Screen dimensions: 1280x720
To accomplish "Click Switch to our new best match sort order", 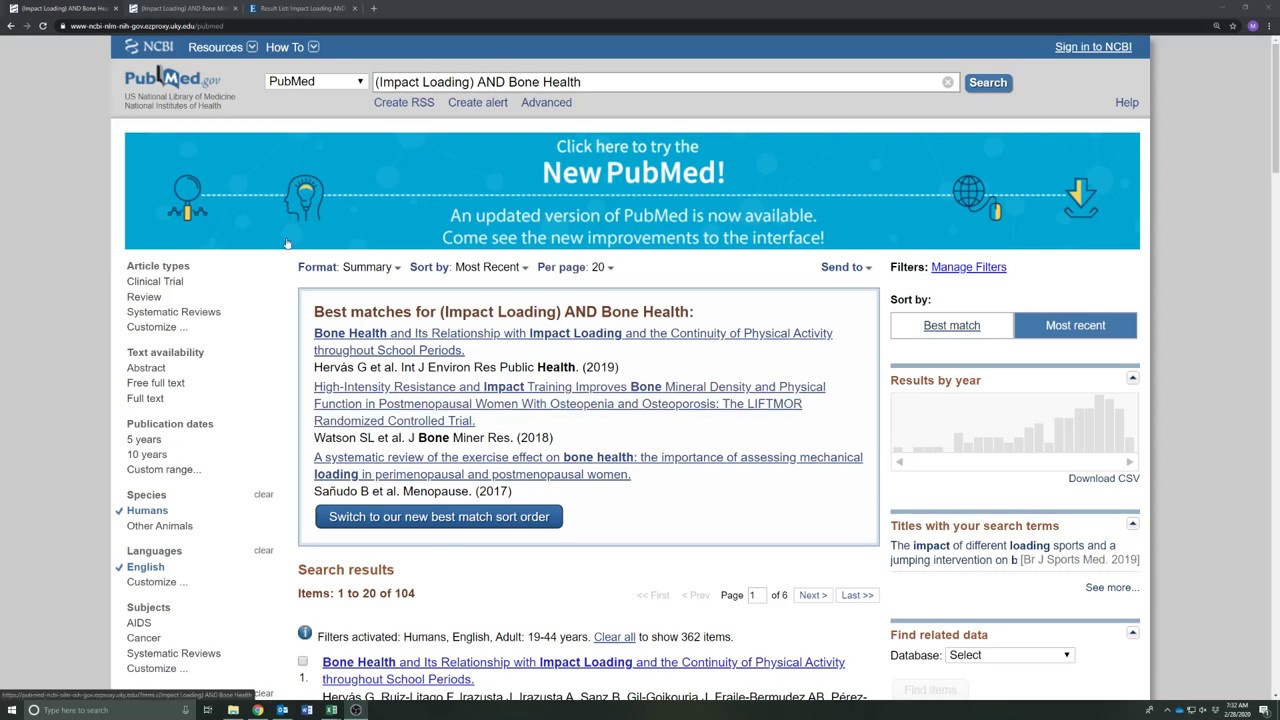I will click(x=439, y=517).
